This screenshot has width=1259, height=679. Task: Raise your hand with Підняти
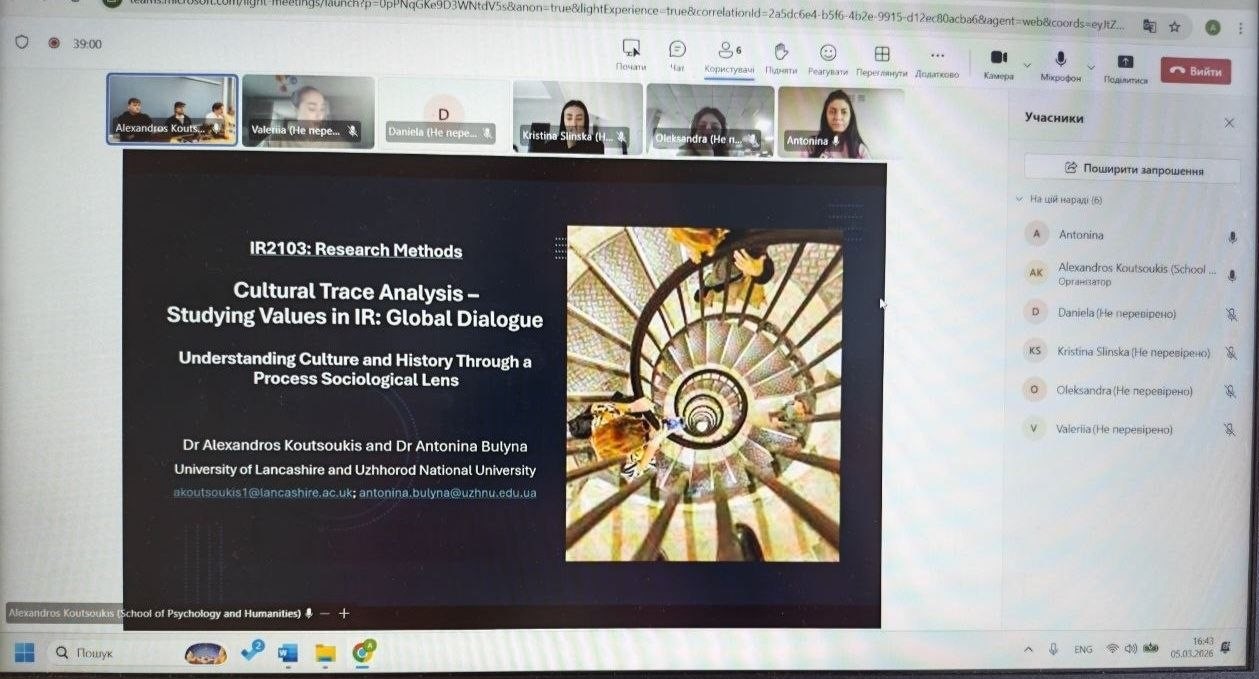point(780,53)
